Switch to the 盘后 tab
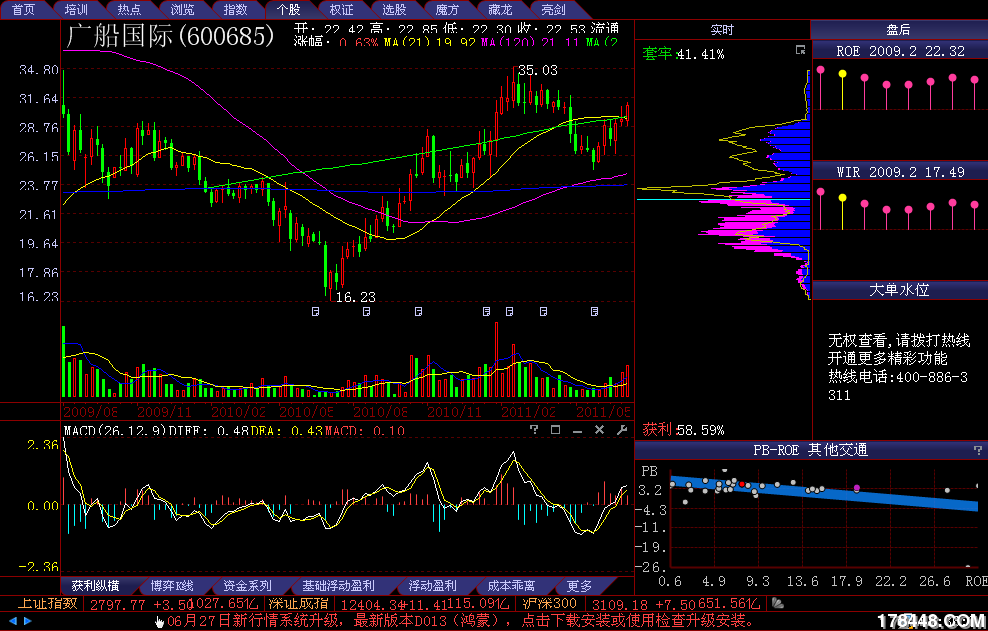988x631 pixels. (898, 30)
